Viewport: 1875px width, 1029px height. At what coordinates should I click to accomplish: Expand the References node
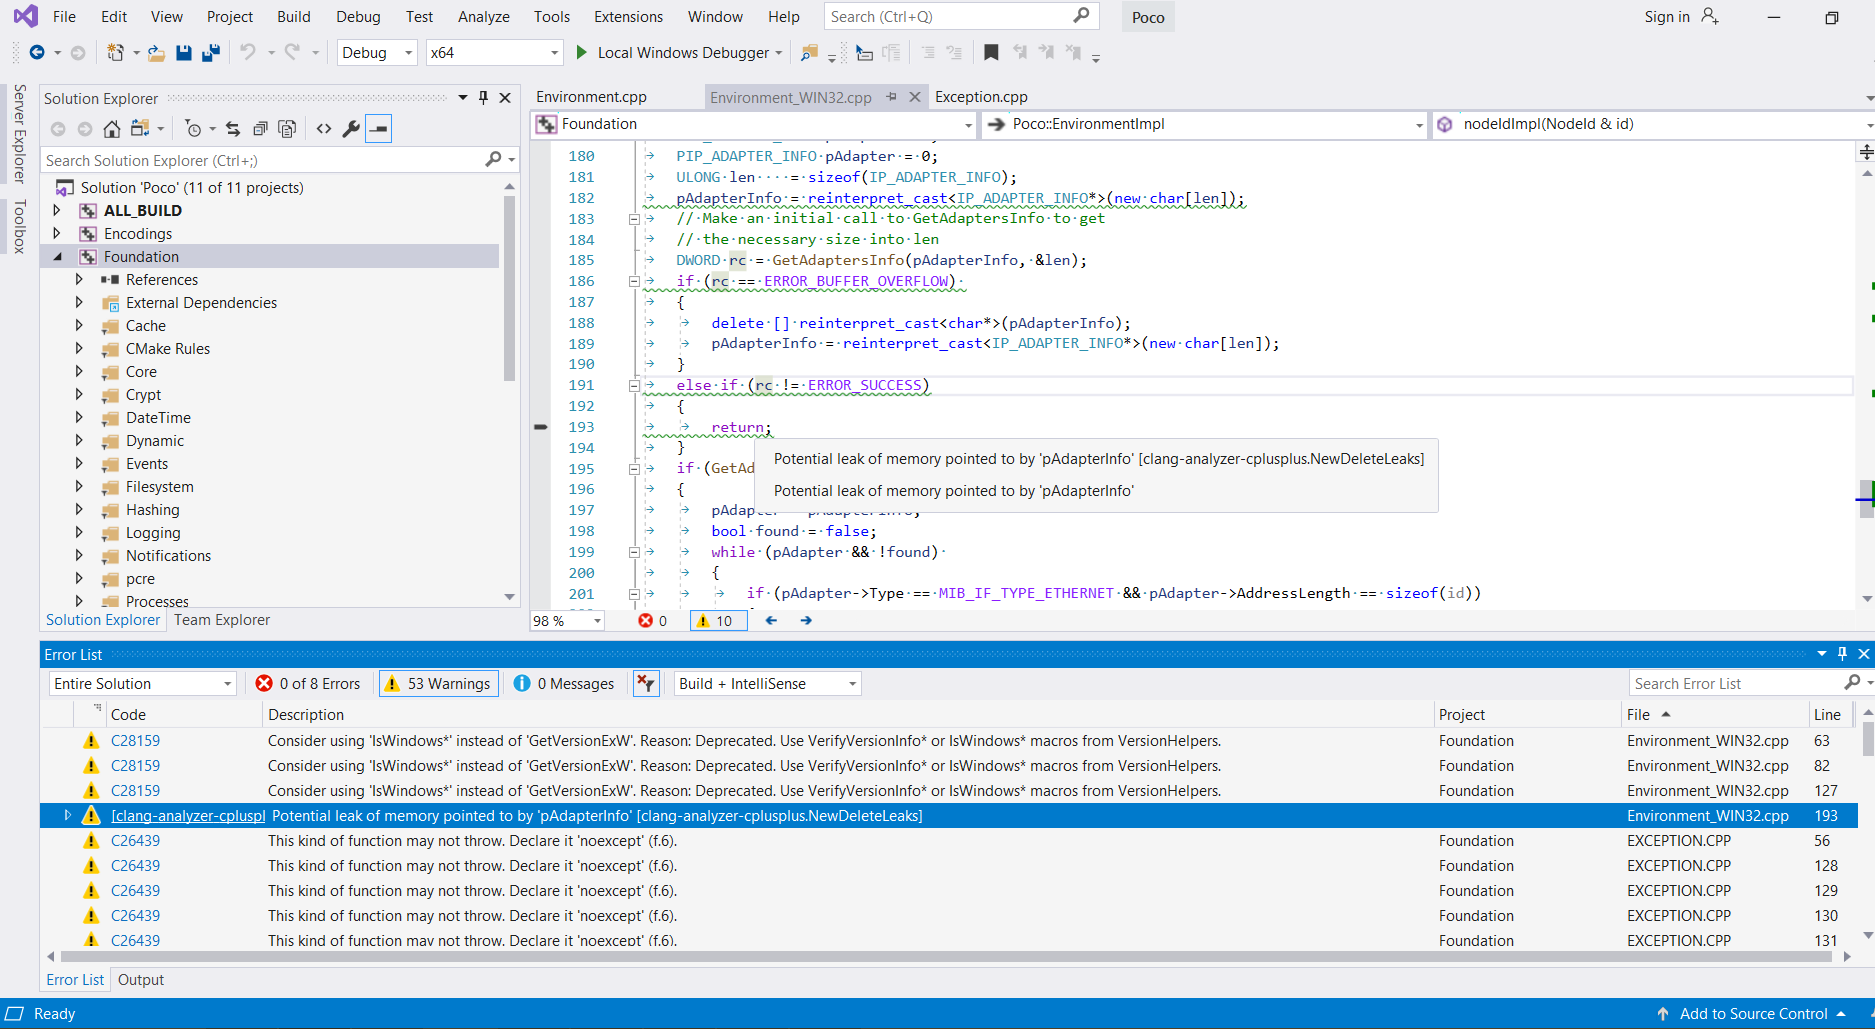point(79,279)
